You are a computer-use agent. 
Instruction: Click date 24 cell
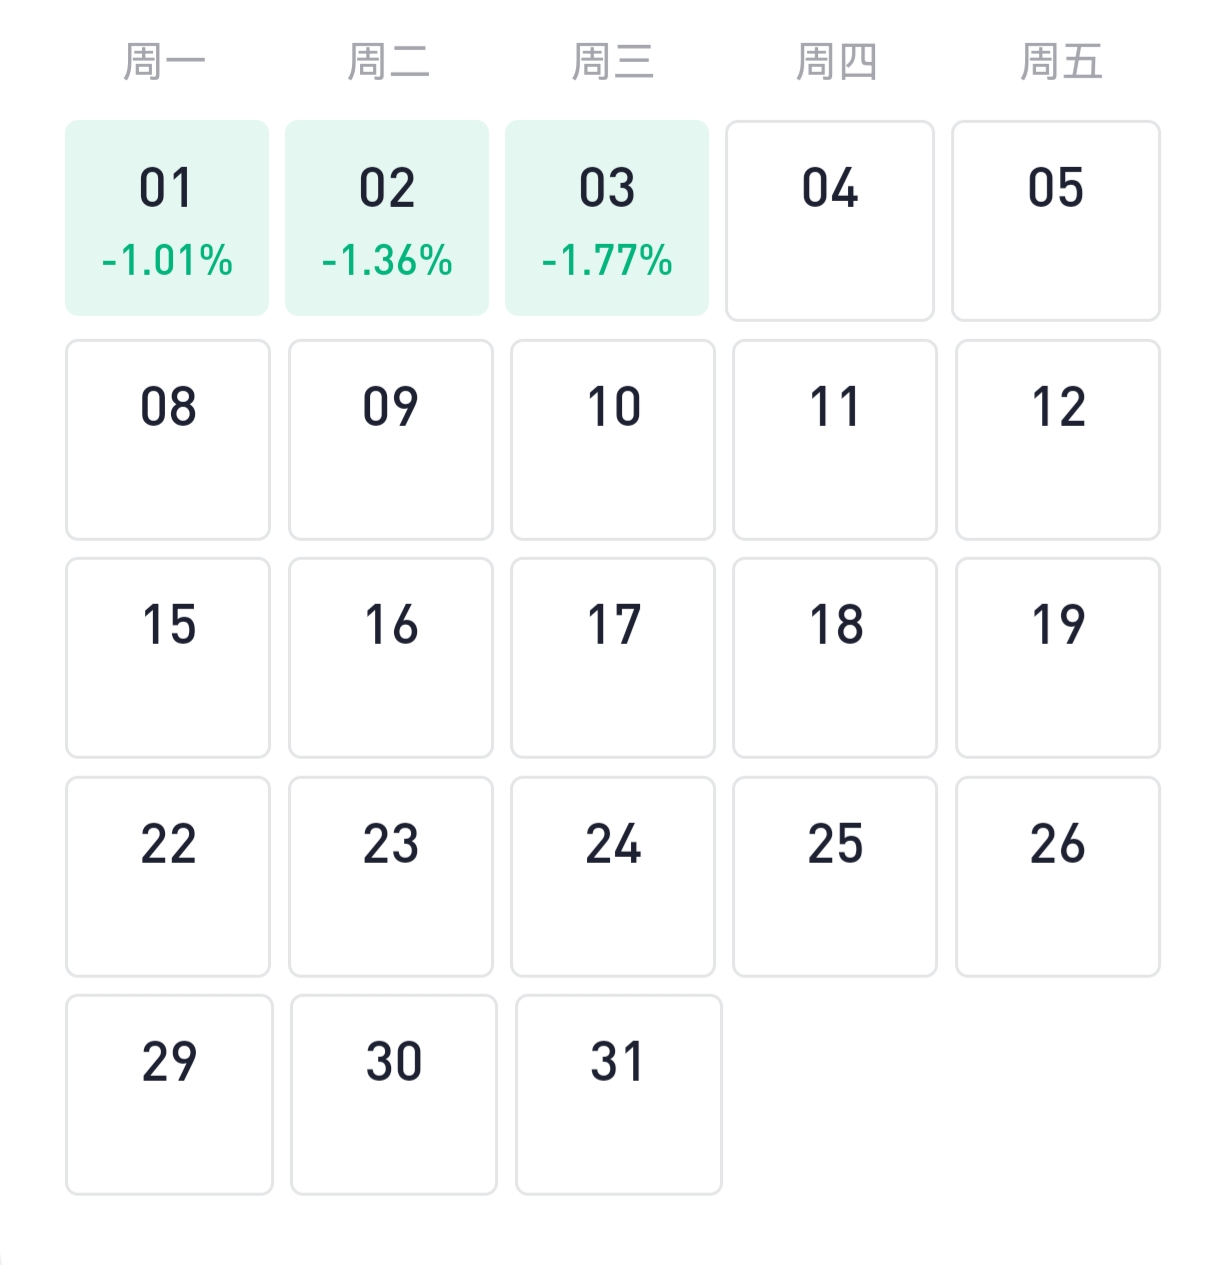point(613,876)
